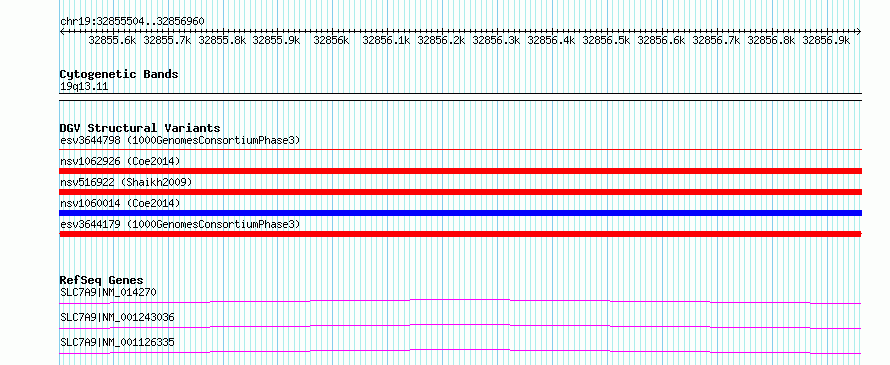This screenshot has width=890, height=365.
Task: Click the left arrow of the ruler
Action: pyautogui.click(x=62, y=31)
